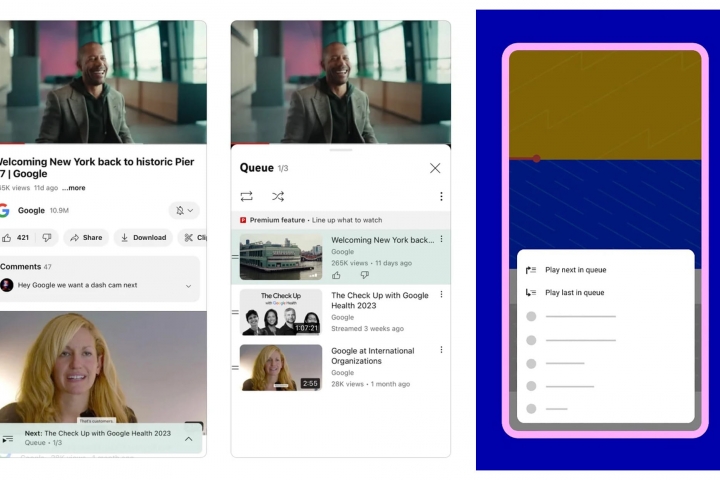Screen dimensions: 720x480
Task: Open notification bell dropdown for Google channel
Action: [184, 211]
